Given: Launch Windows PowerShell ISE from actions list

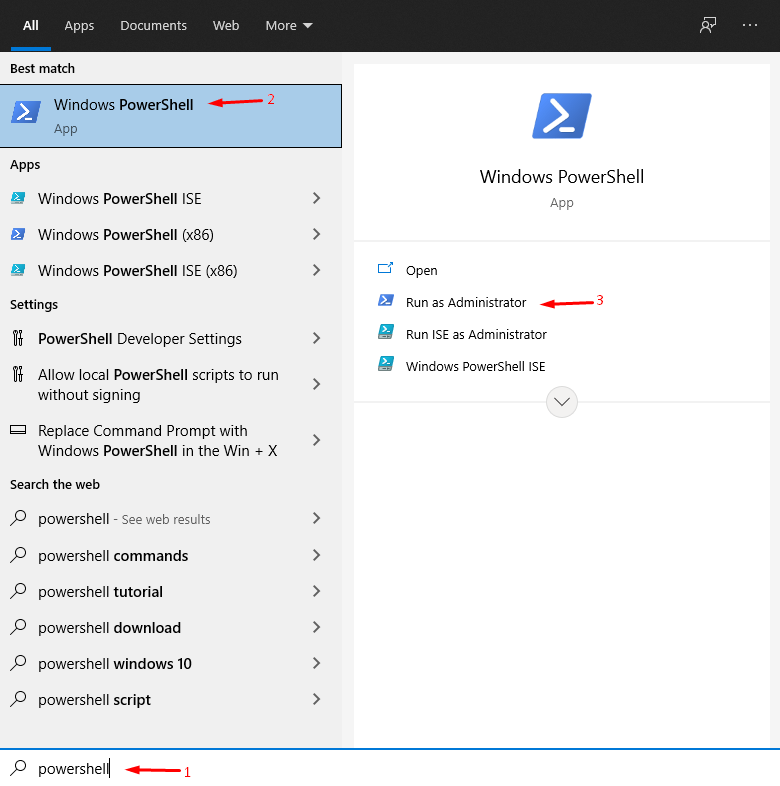Looking at the screenshot, I should [x=475, y=366].
